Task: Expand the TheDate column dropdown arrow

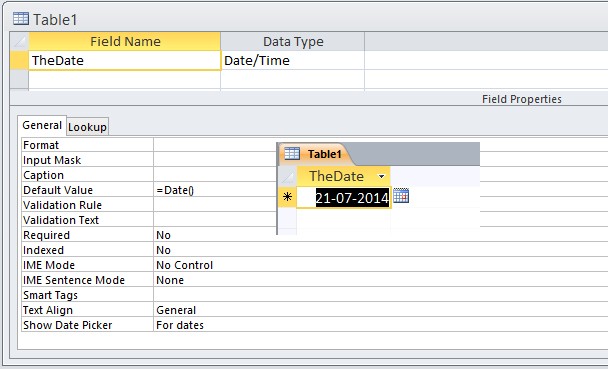Action: pos(382,176)
